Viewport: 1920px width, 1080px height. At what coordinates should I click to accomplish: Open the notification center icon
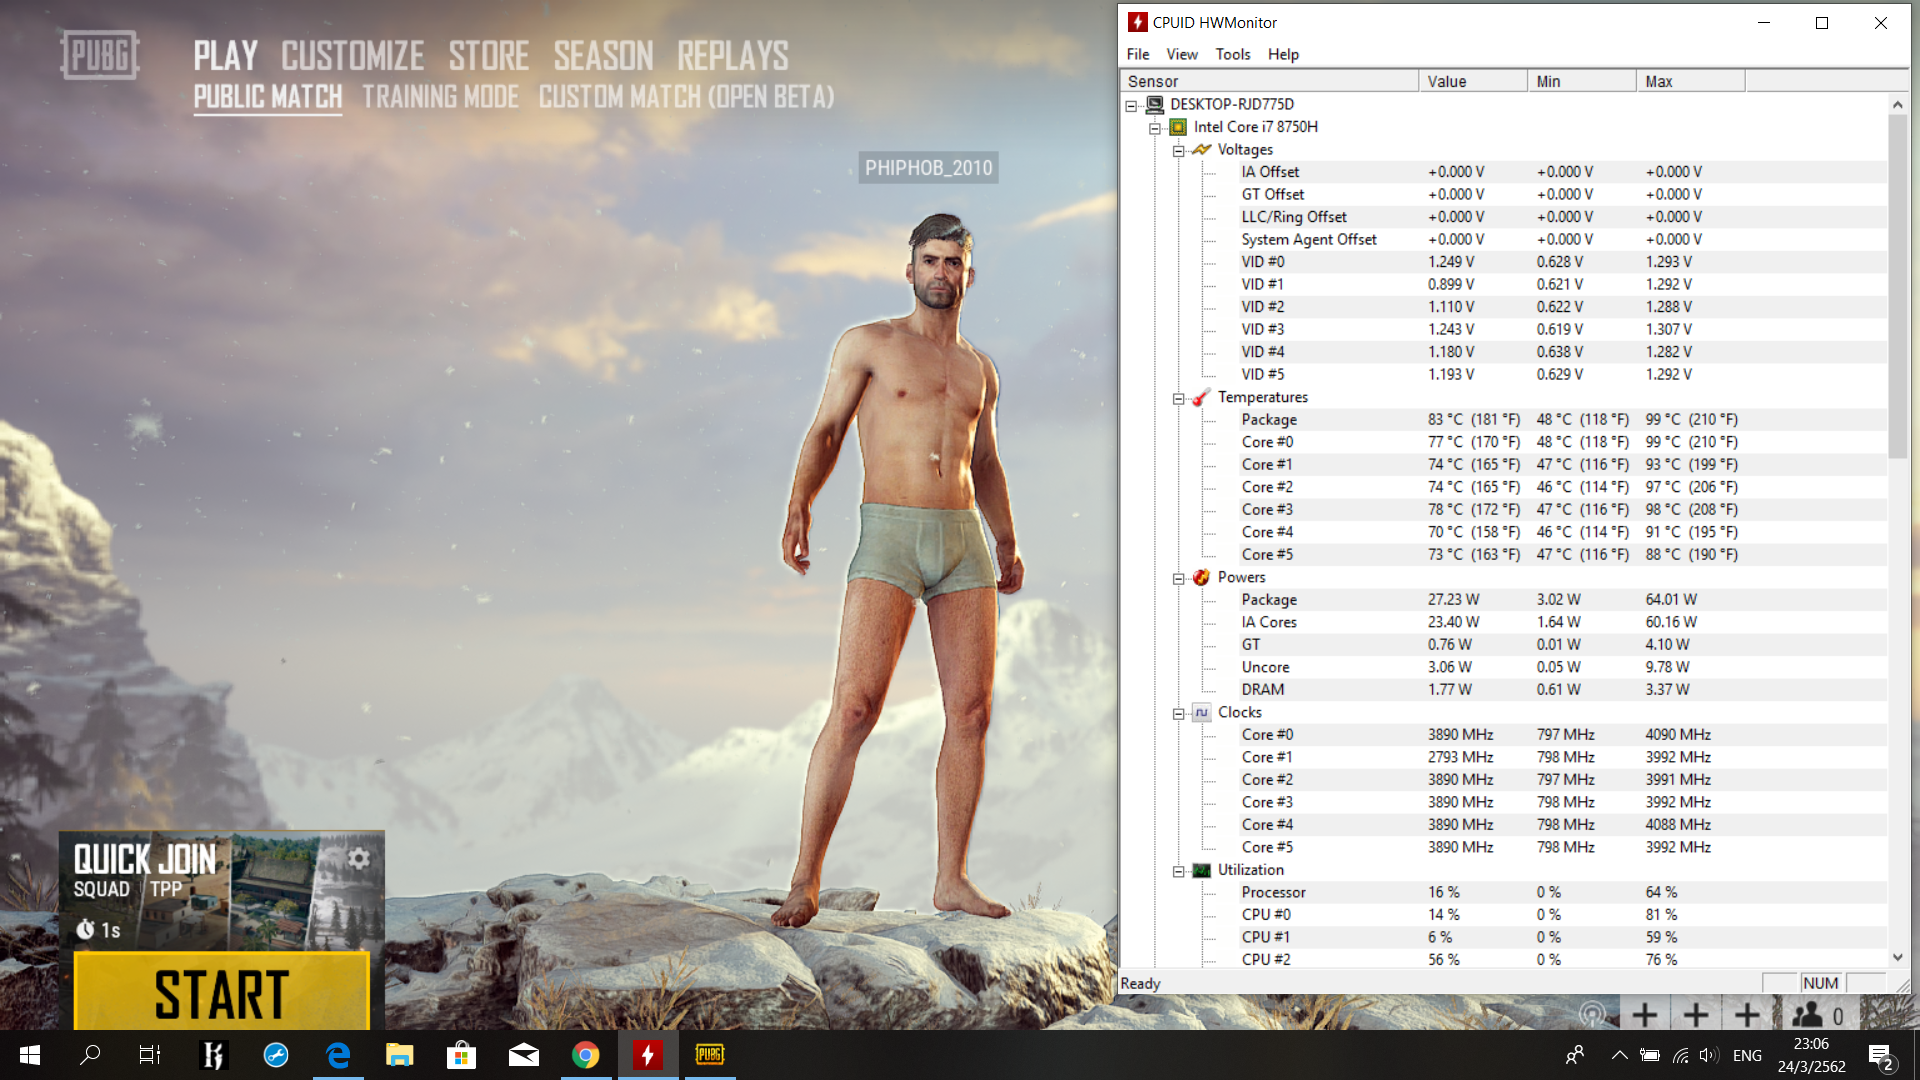pyautogui.click(x=1881, y=1056)
